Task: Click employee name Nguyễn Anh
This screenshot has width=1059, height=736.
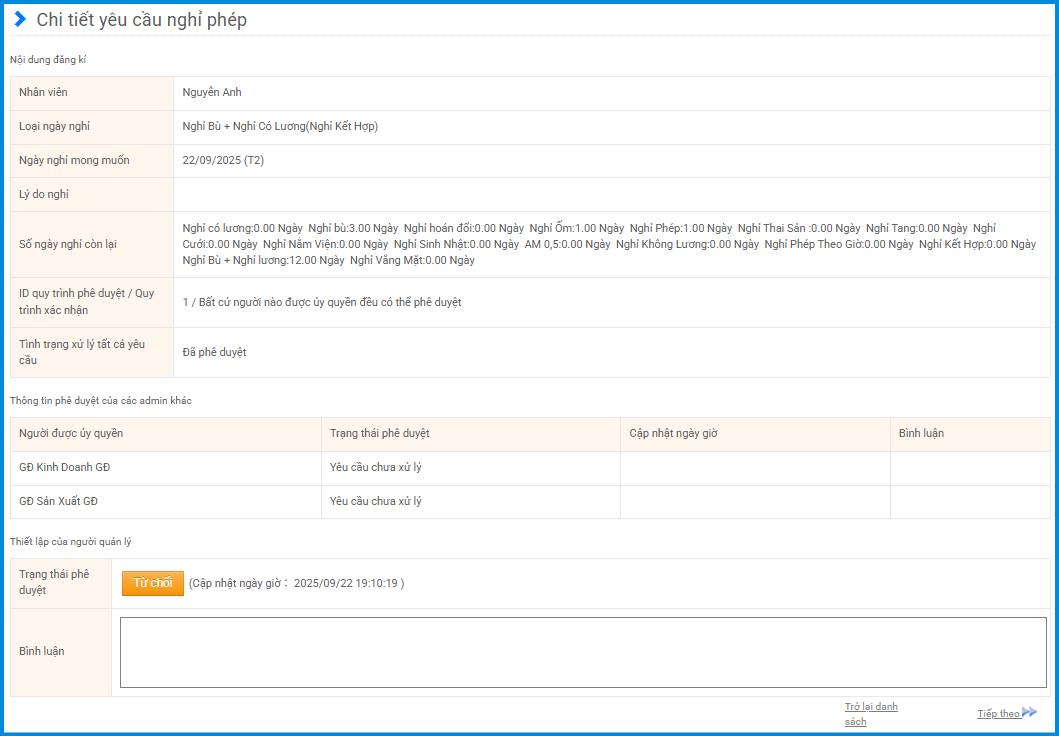Action: [x=212, y=93]
